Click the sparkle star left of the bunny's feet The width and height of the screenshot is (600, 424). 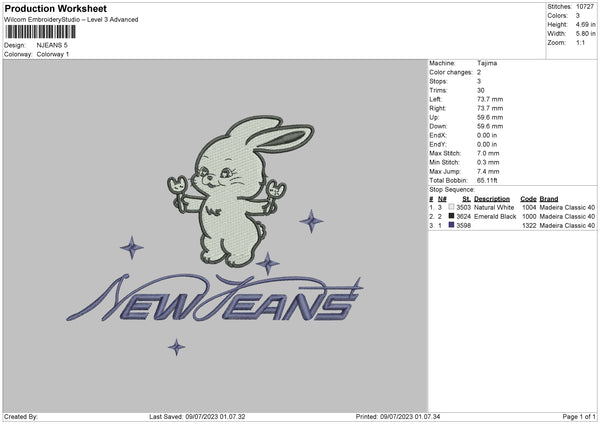[x=131, y=247]
